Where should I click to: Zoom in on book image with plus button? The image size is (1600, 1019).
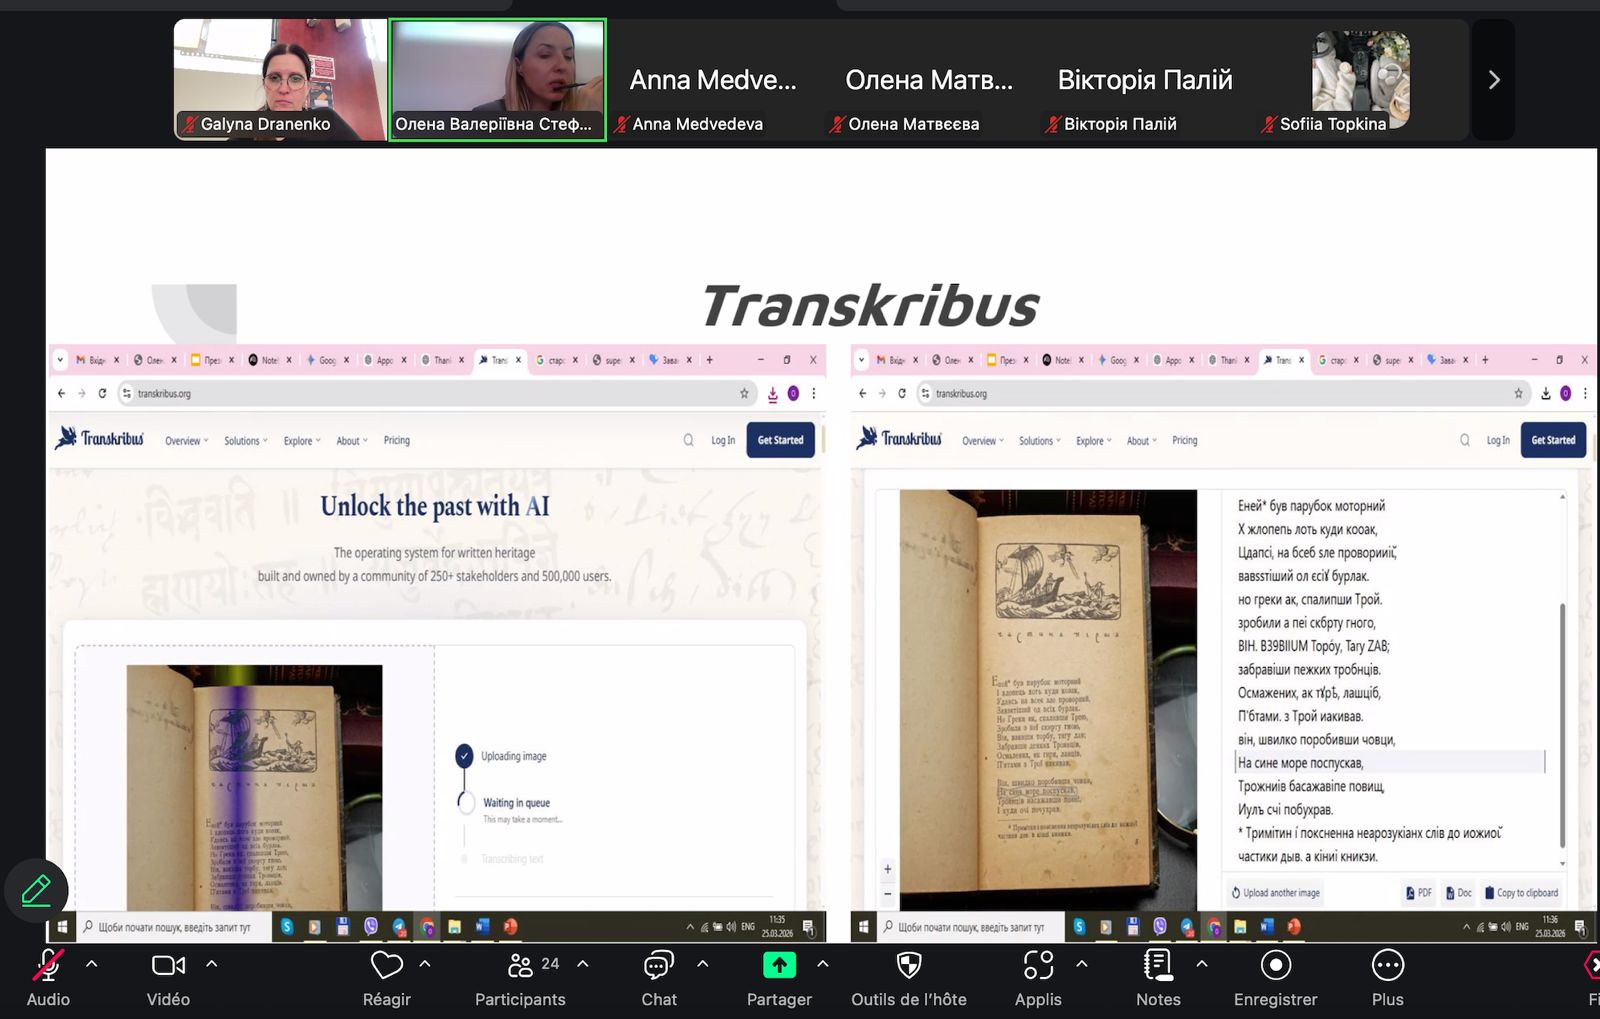click(x=887, y=869)
